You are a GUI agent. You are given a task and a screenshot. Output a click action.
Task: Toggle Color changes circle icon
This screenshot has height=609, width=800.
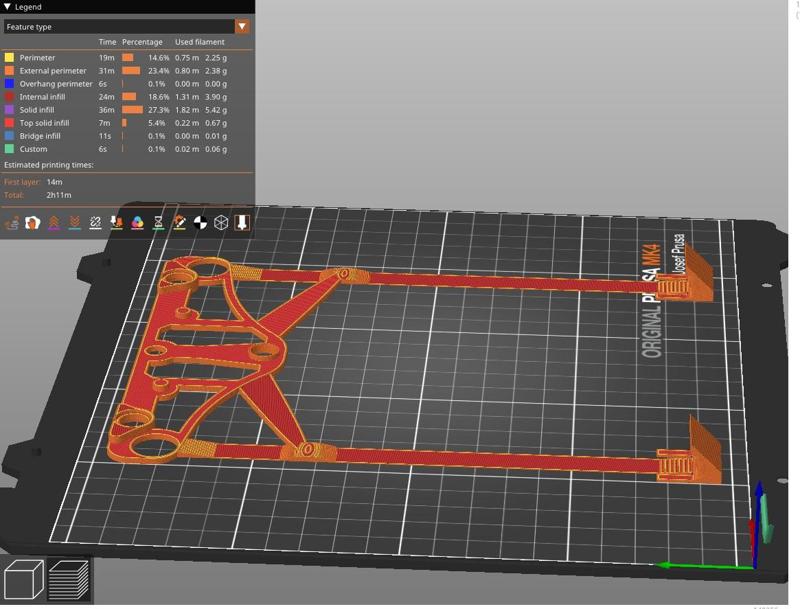point(138,223)
